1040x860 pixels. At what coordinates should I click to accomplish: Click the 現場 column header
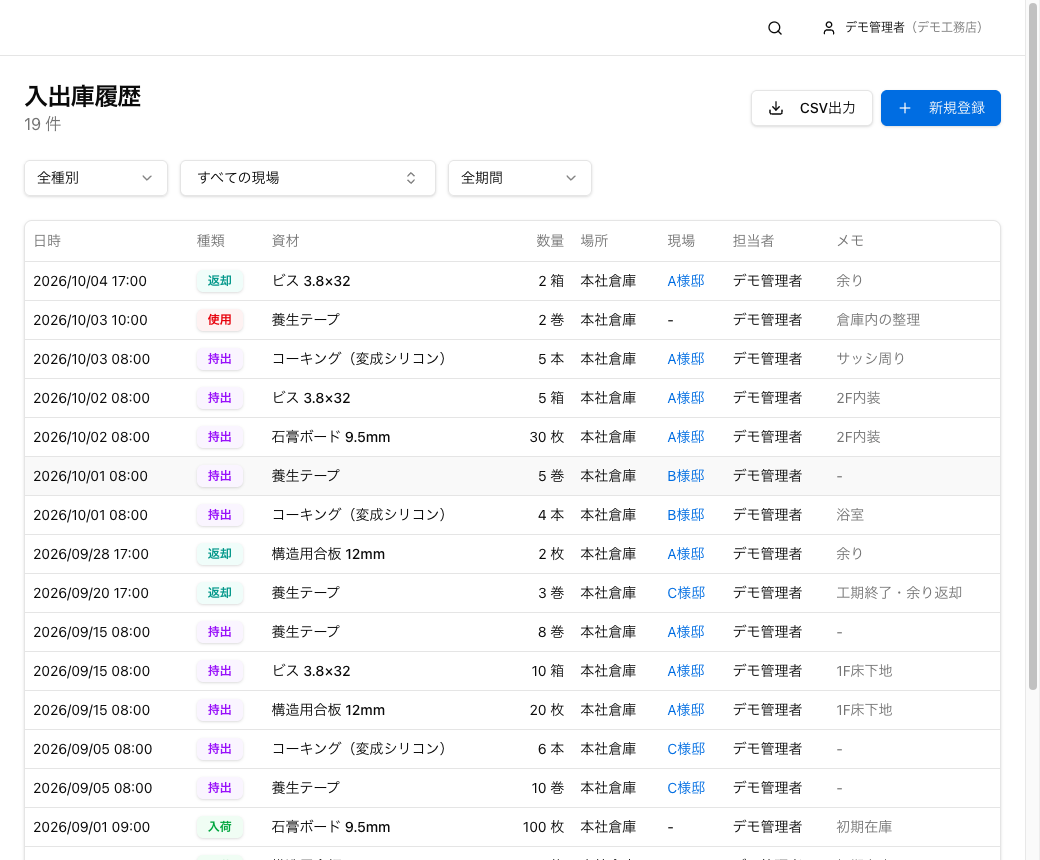[x=681, y=241]
